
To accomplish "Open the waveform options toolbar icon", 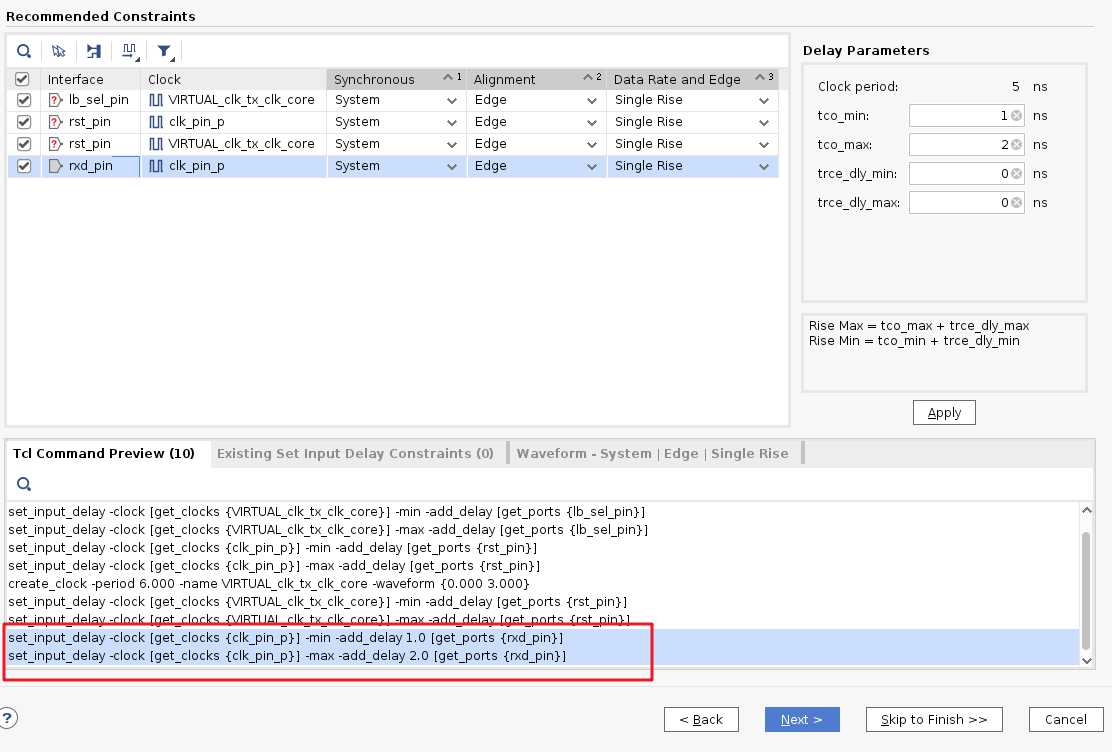I will click(129, 50).
